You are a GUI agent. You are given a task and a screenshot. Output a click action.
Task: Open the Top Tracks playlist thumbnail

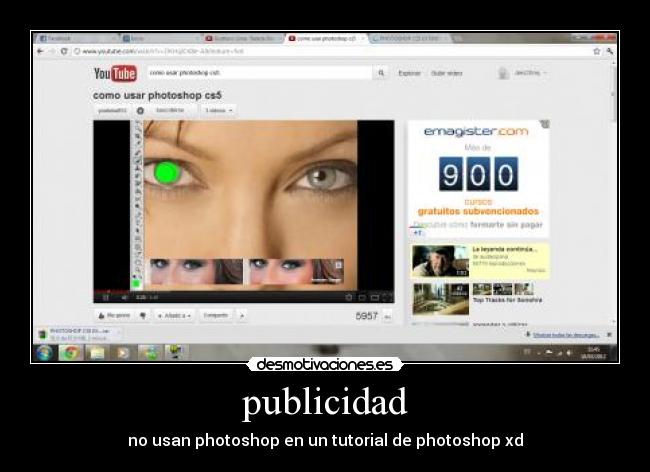(441, 299)
